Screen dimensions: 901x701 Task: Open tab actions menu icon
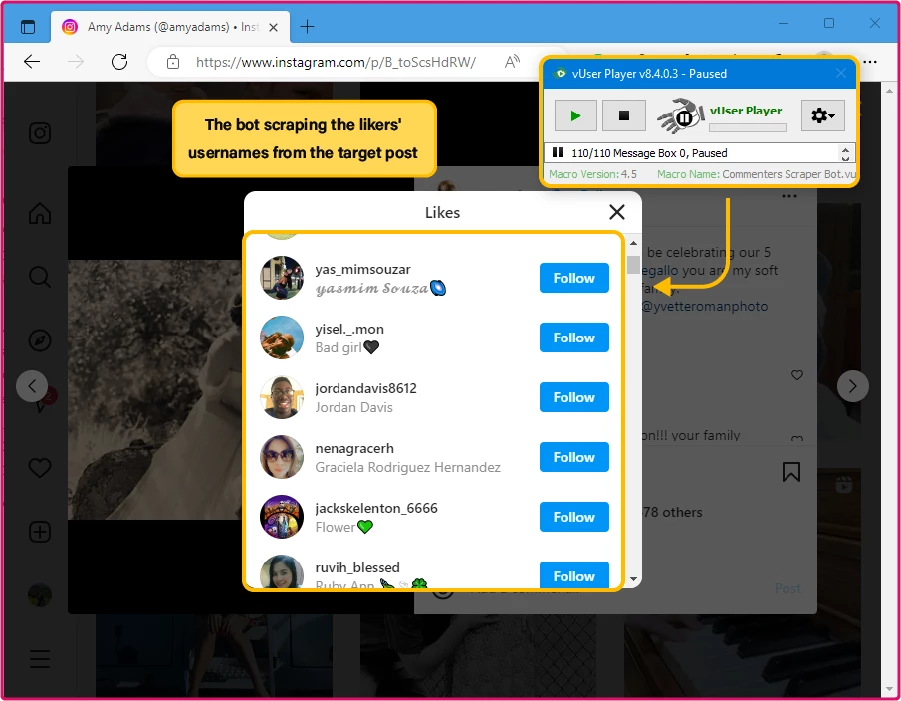coord(28,26)
